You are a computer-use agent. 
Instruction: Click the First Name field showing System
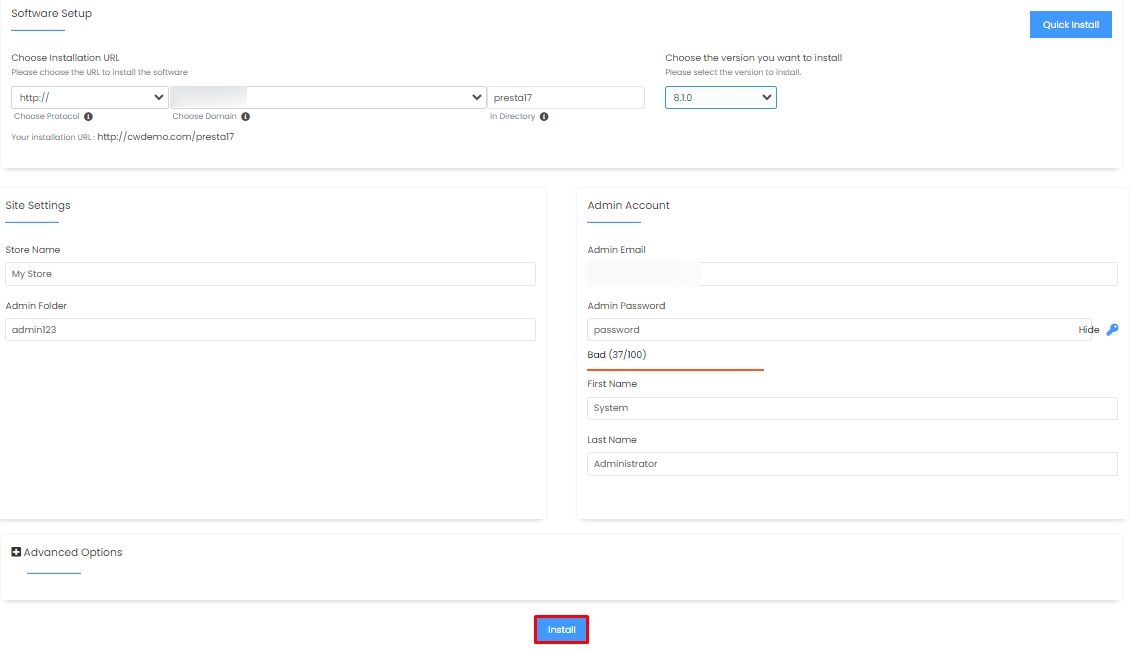[852, 408]
